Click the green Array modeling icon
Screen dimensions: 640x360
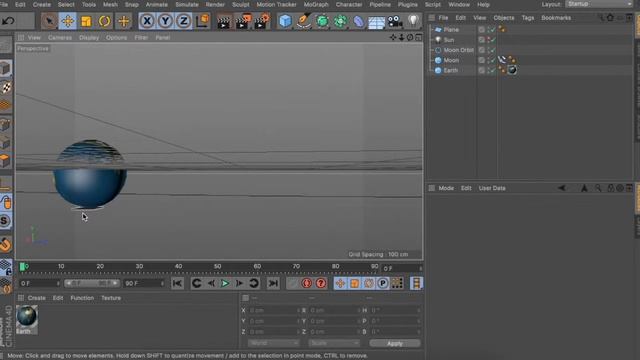tap(340, 21)
